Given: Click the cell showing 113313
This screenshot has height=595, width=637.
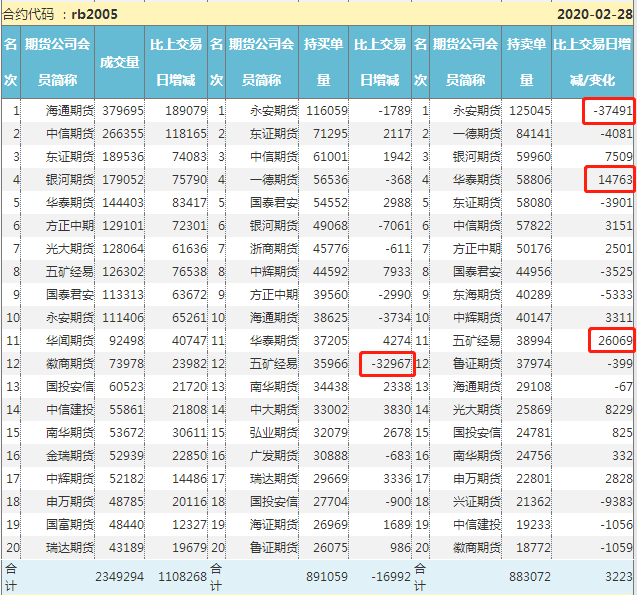Looking at the screenshot, I should click(123, 294).
